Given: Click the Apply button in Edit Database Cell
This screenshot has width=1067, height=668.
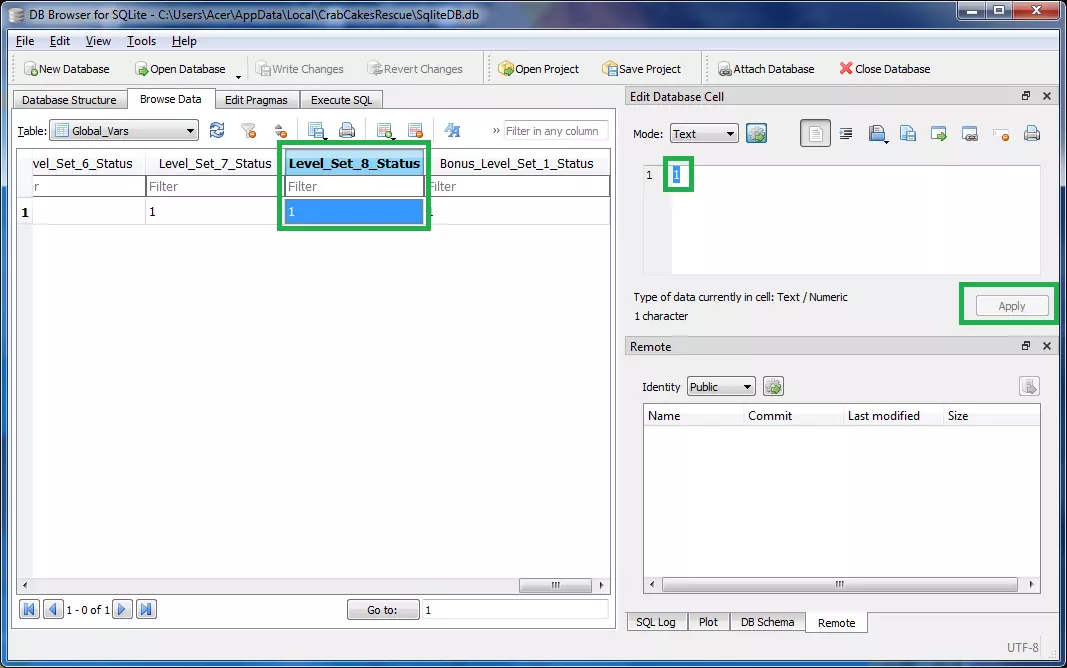Looking at the screenshot, I should pos(1011,306).
